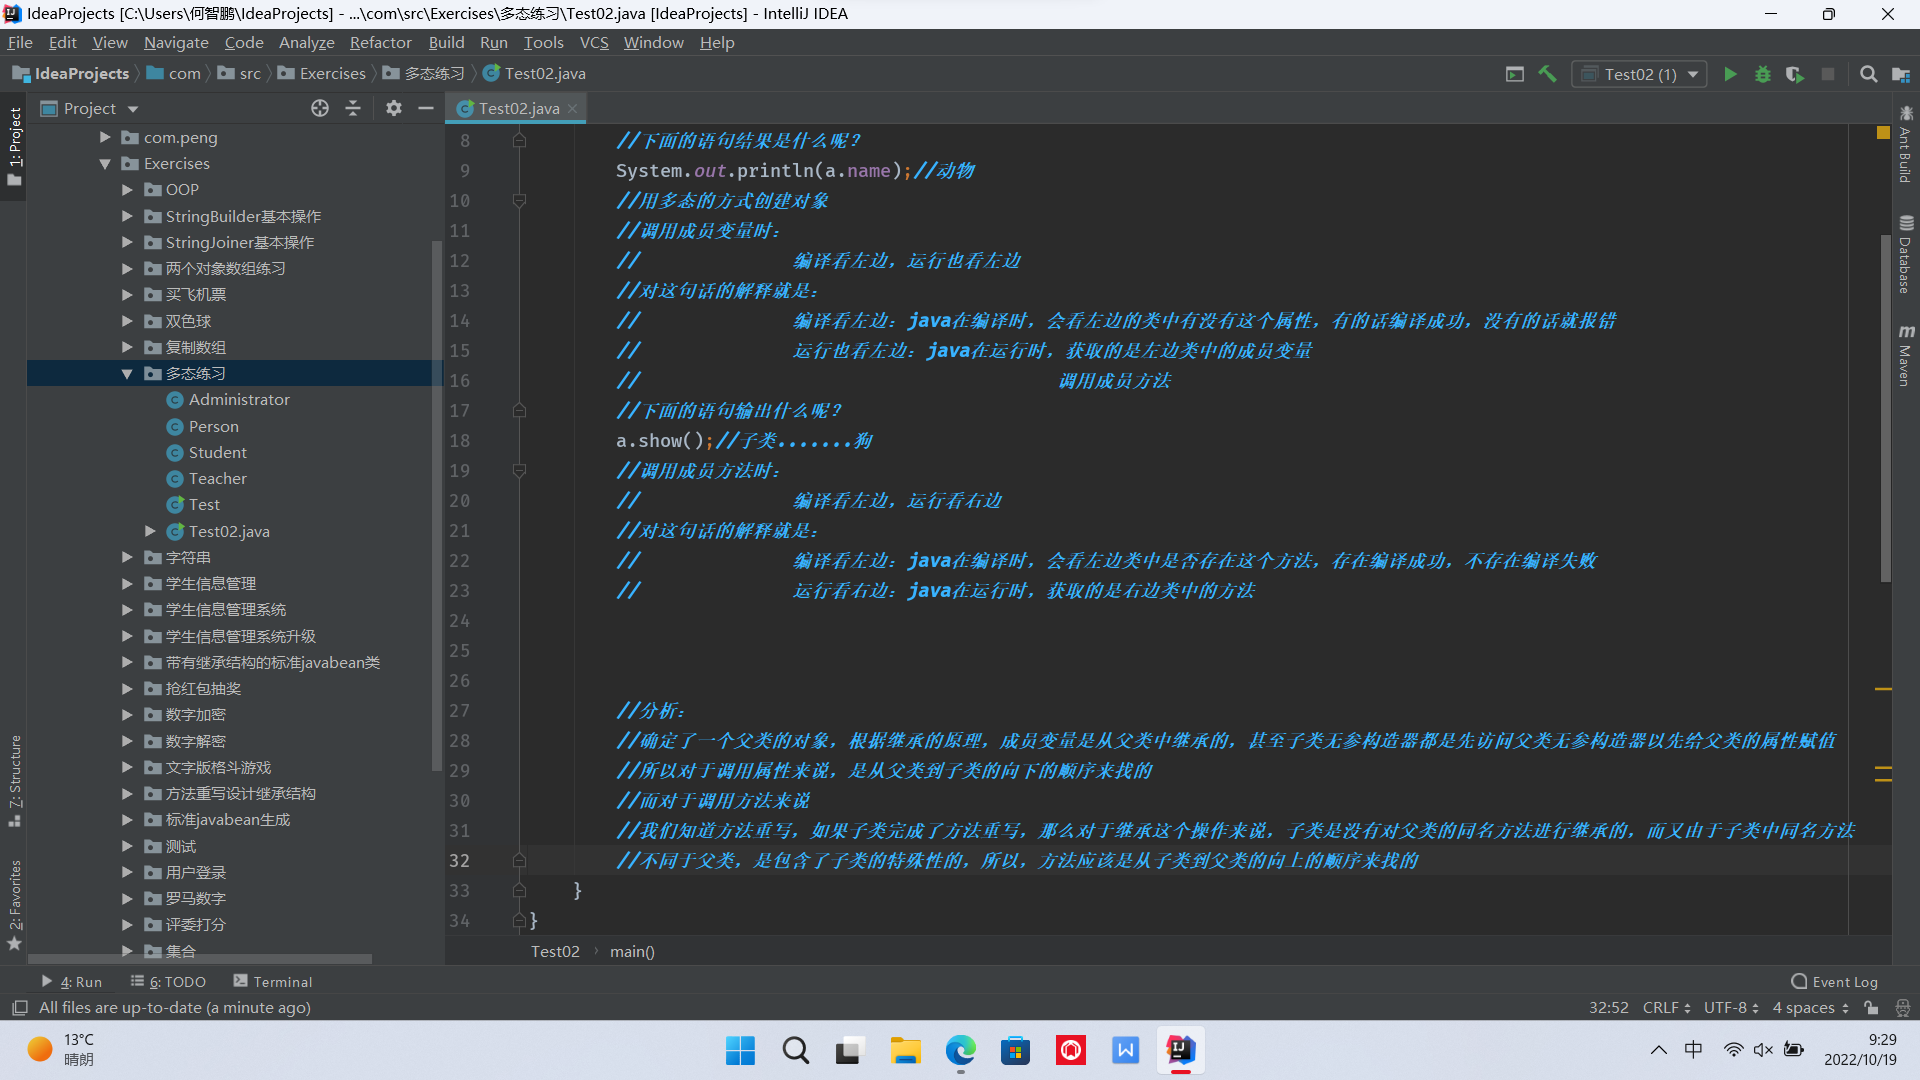Open the Teacher class file
This screenshot has width=1920, height=1080.
[217, 479]
